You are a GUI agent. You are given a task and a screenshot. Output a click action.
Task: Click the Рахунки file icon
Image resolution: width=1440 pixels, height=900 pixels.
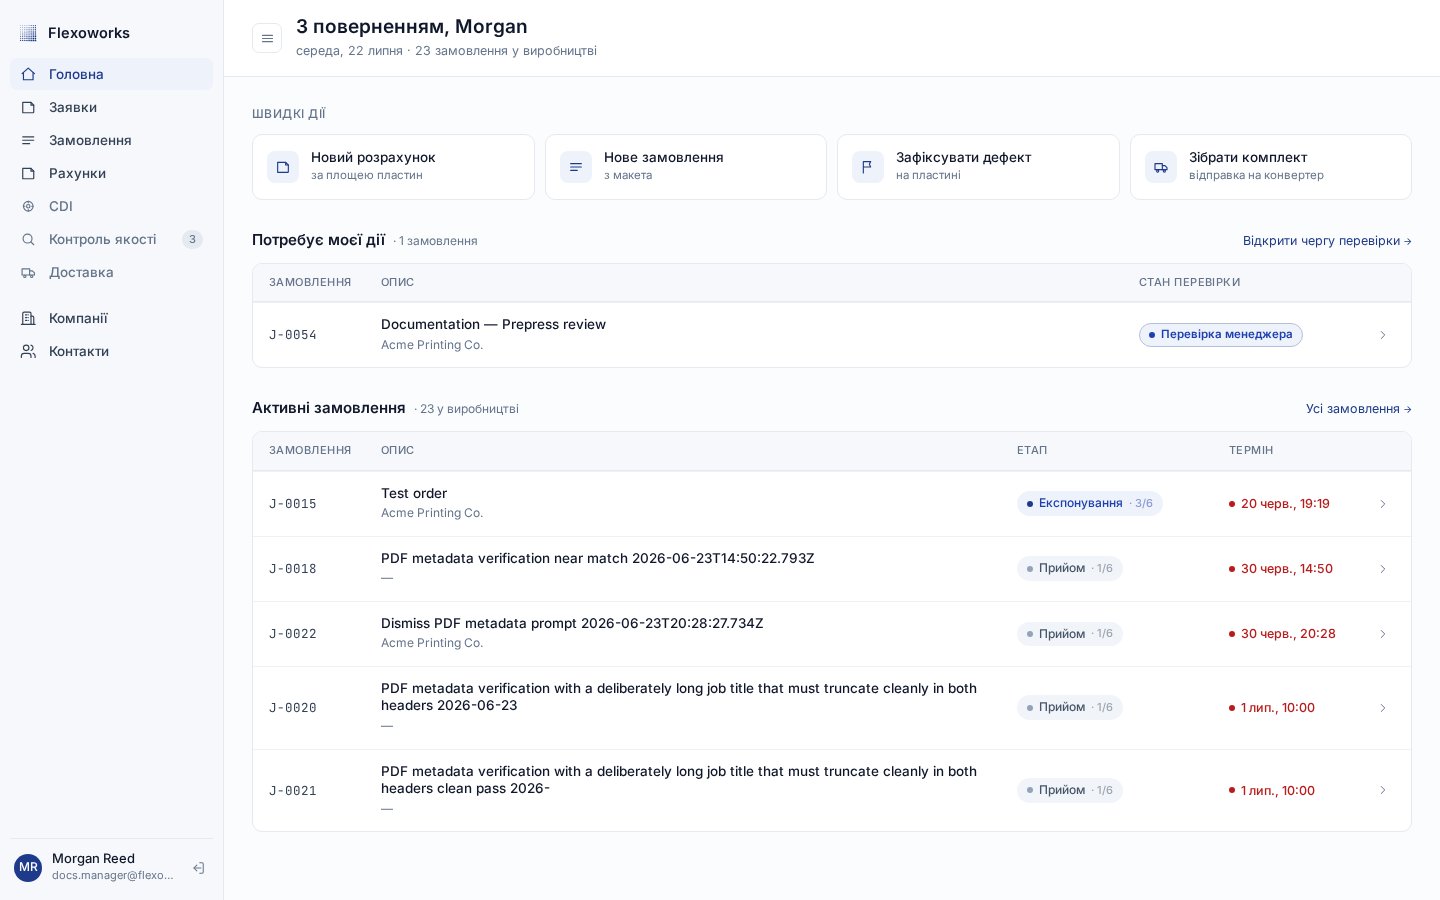(x=28, y=173)
